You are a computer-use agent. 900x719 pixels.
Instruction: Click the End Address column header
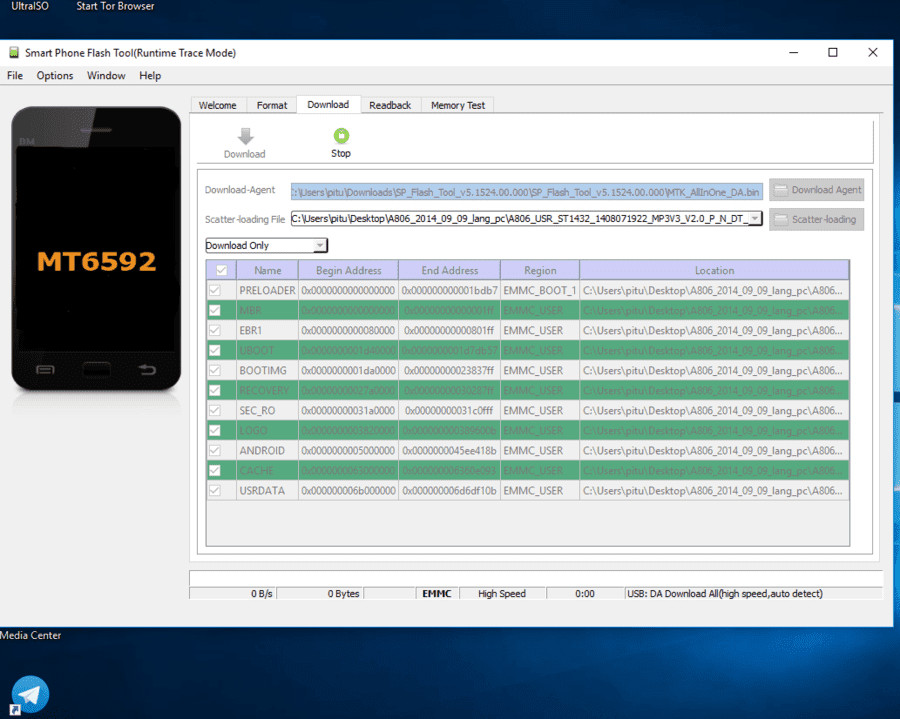click(449, 270)
